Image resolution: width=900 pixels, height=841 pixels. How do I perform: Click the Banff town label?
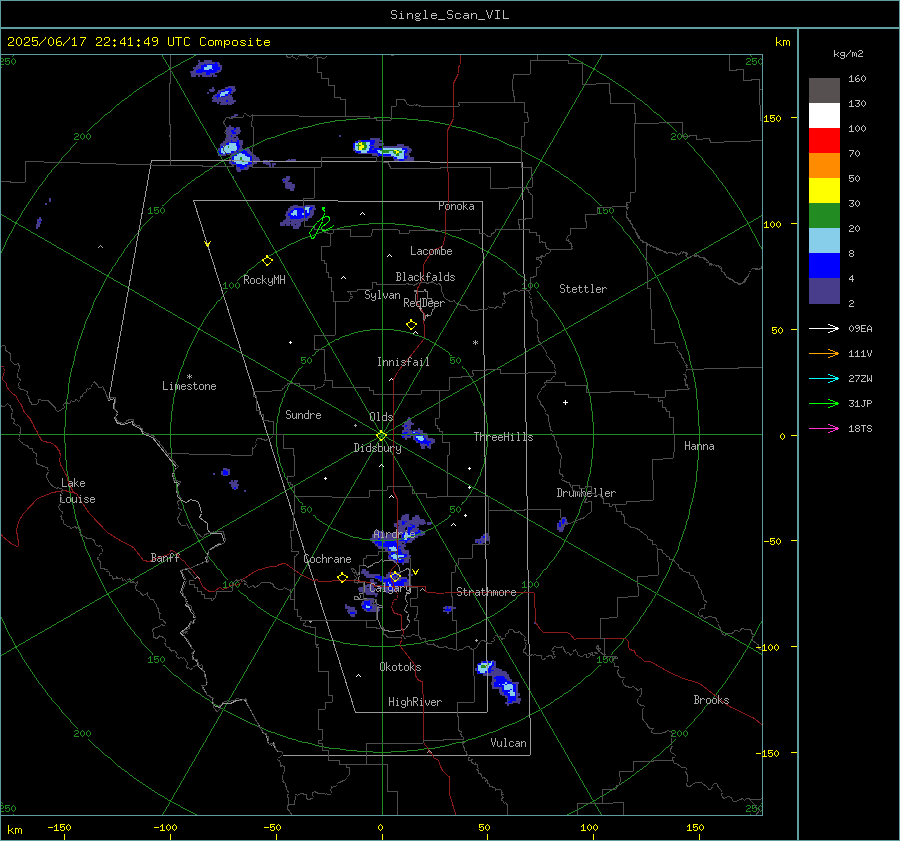pyautogui.click(x=165, y=558)
